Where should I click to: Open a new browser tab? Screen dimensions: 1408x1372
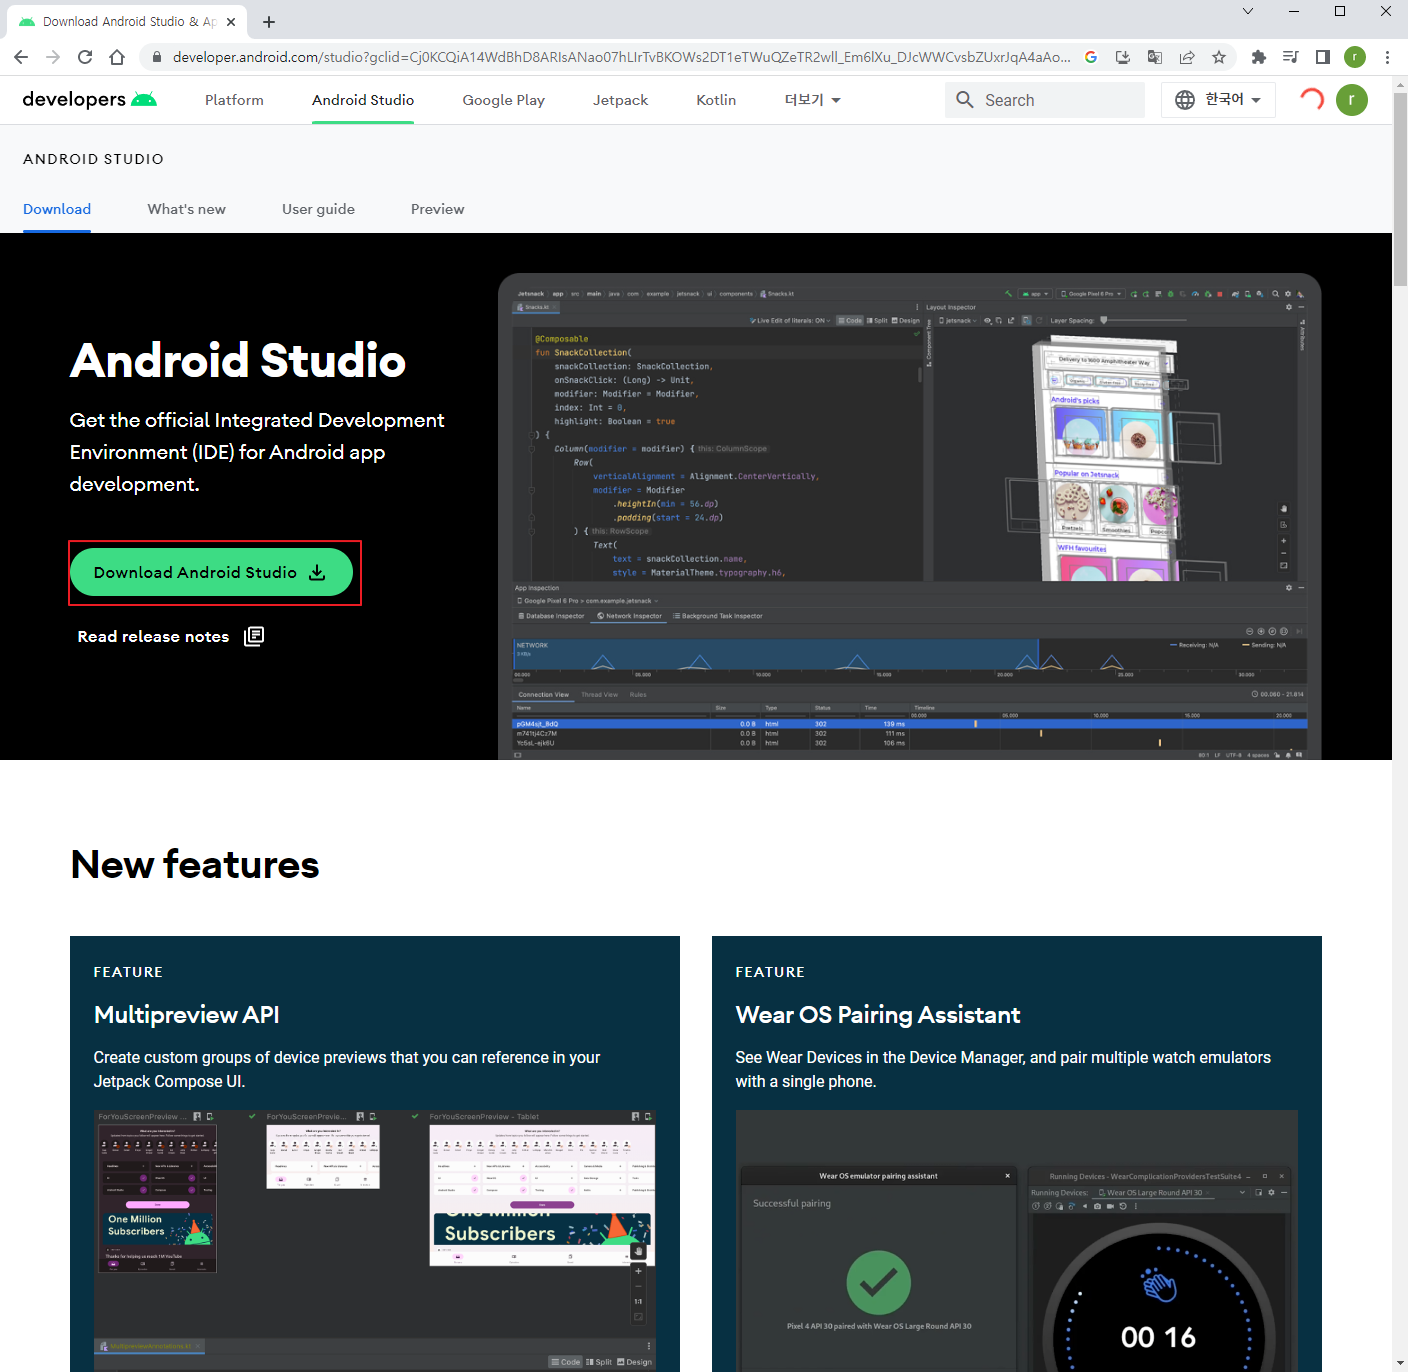(x=269, y=21)
